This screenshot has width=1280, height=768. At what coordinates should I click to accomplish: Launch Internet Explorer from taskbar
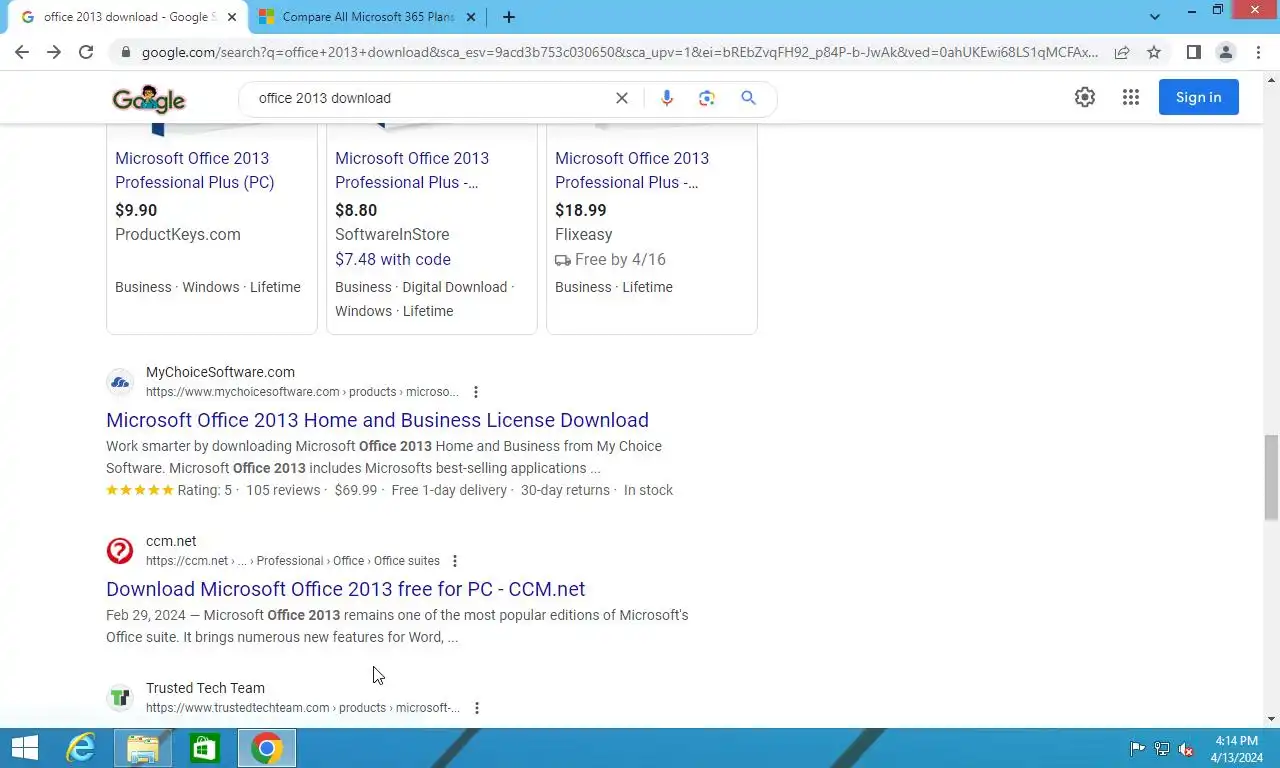80,748
